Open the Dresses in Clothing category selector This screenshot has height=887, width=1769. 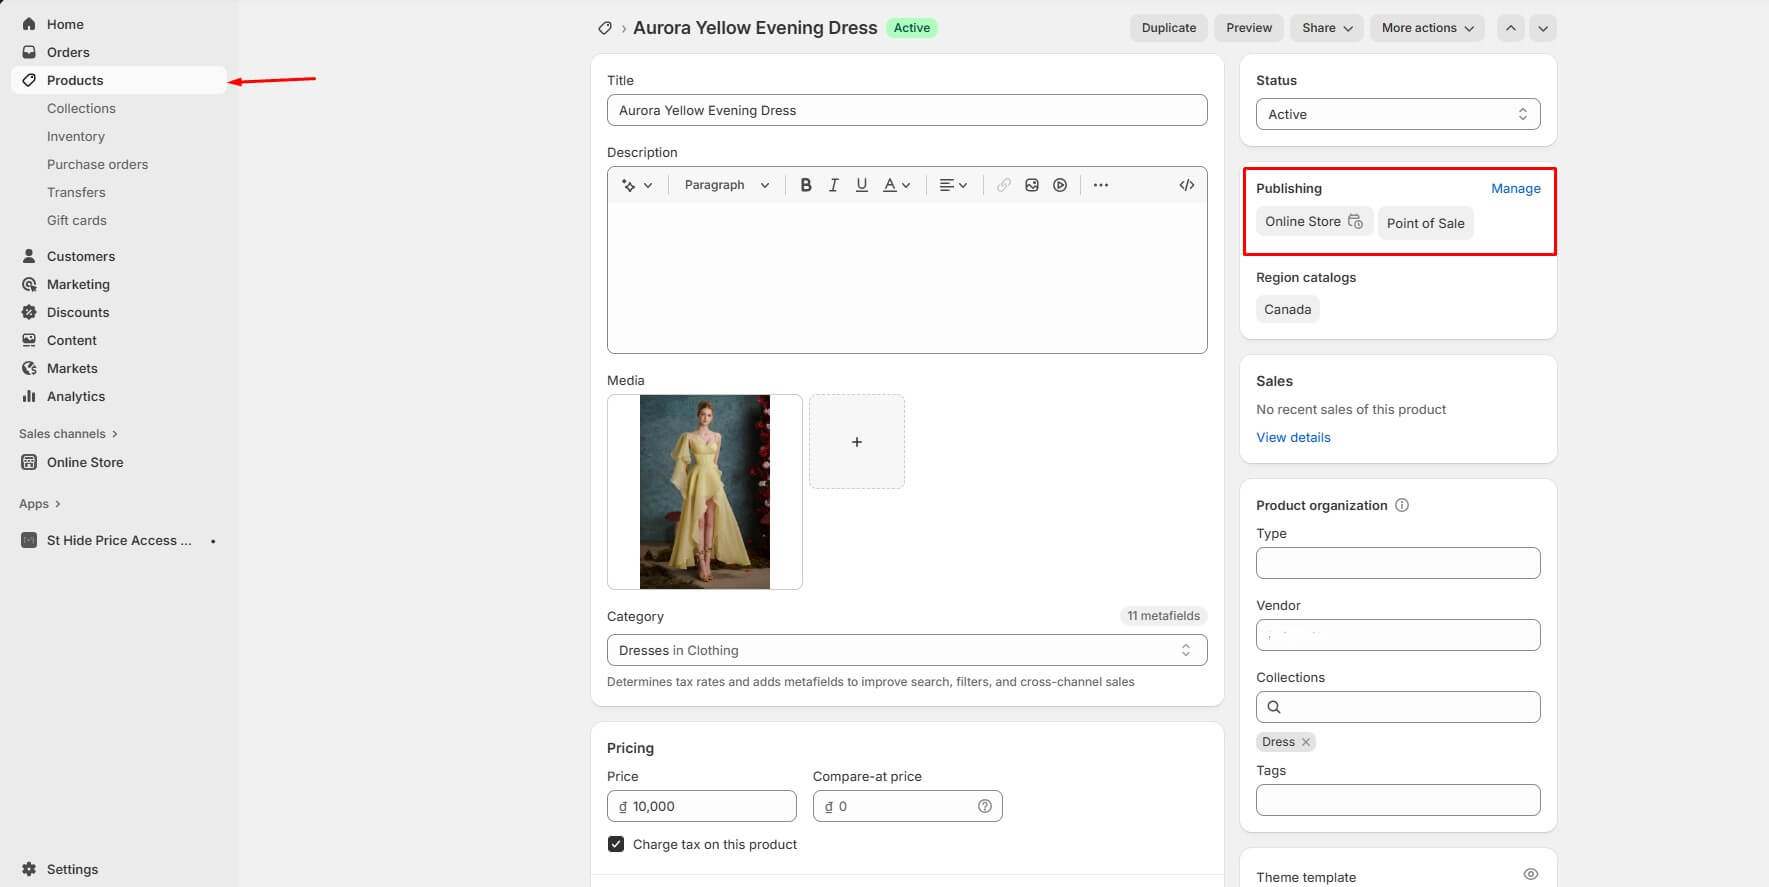click(x=907, y=650)
